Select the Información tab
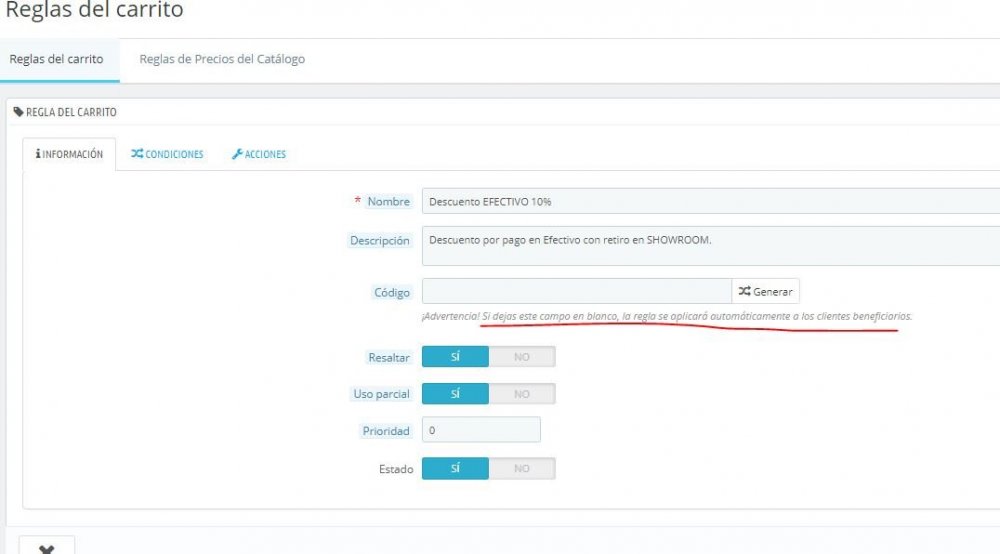The height and width of the screenshot is (554, 1000). (69, 154)
